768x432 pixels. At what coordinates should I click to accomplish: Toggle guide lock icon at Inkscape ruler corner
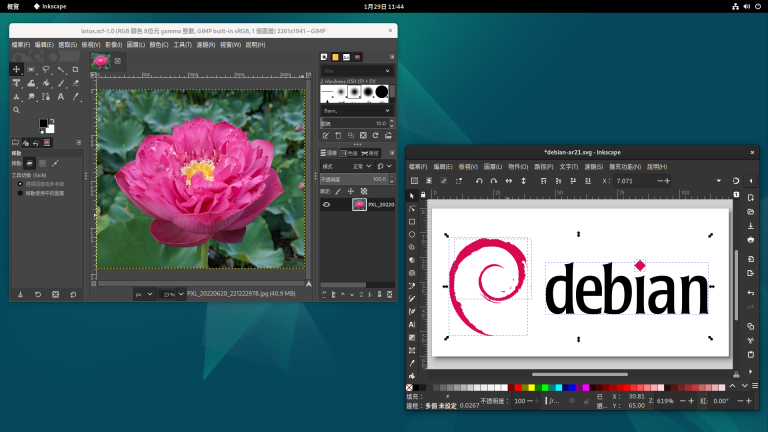423,195
